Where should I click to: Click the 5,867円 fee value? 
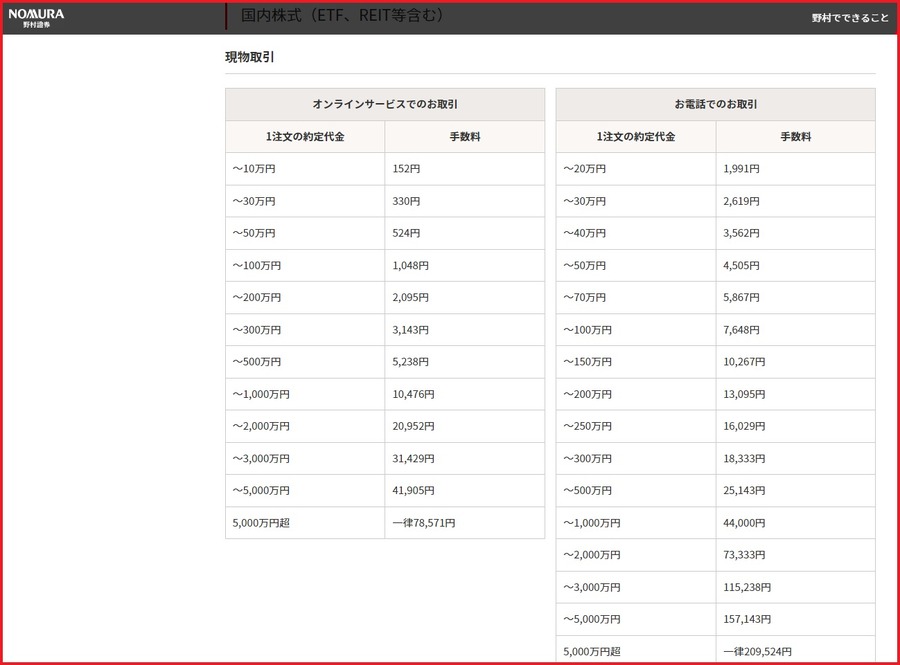(741, 298)
